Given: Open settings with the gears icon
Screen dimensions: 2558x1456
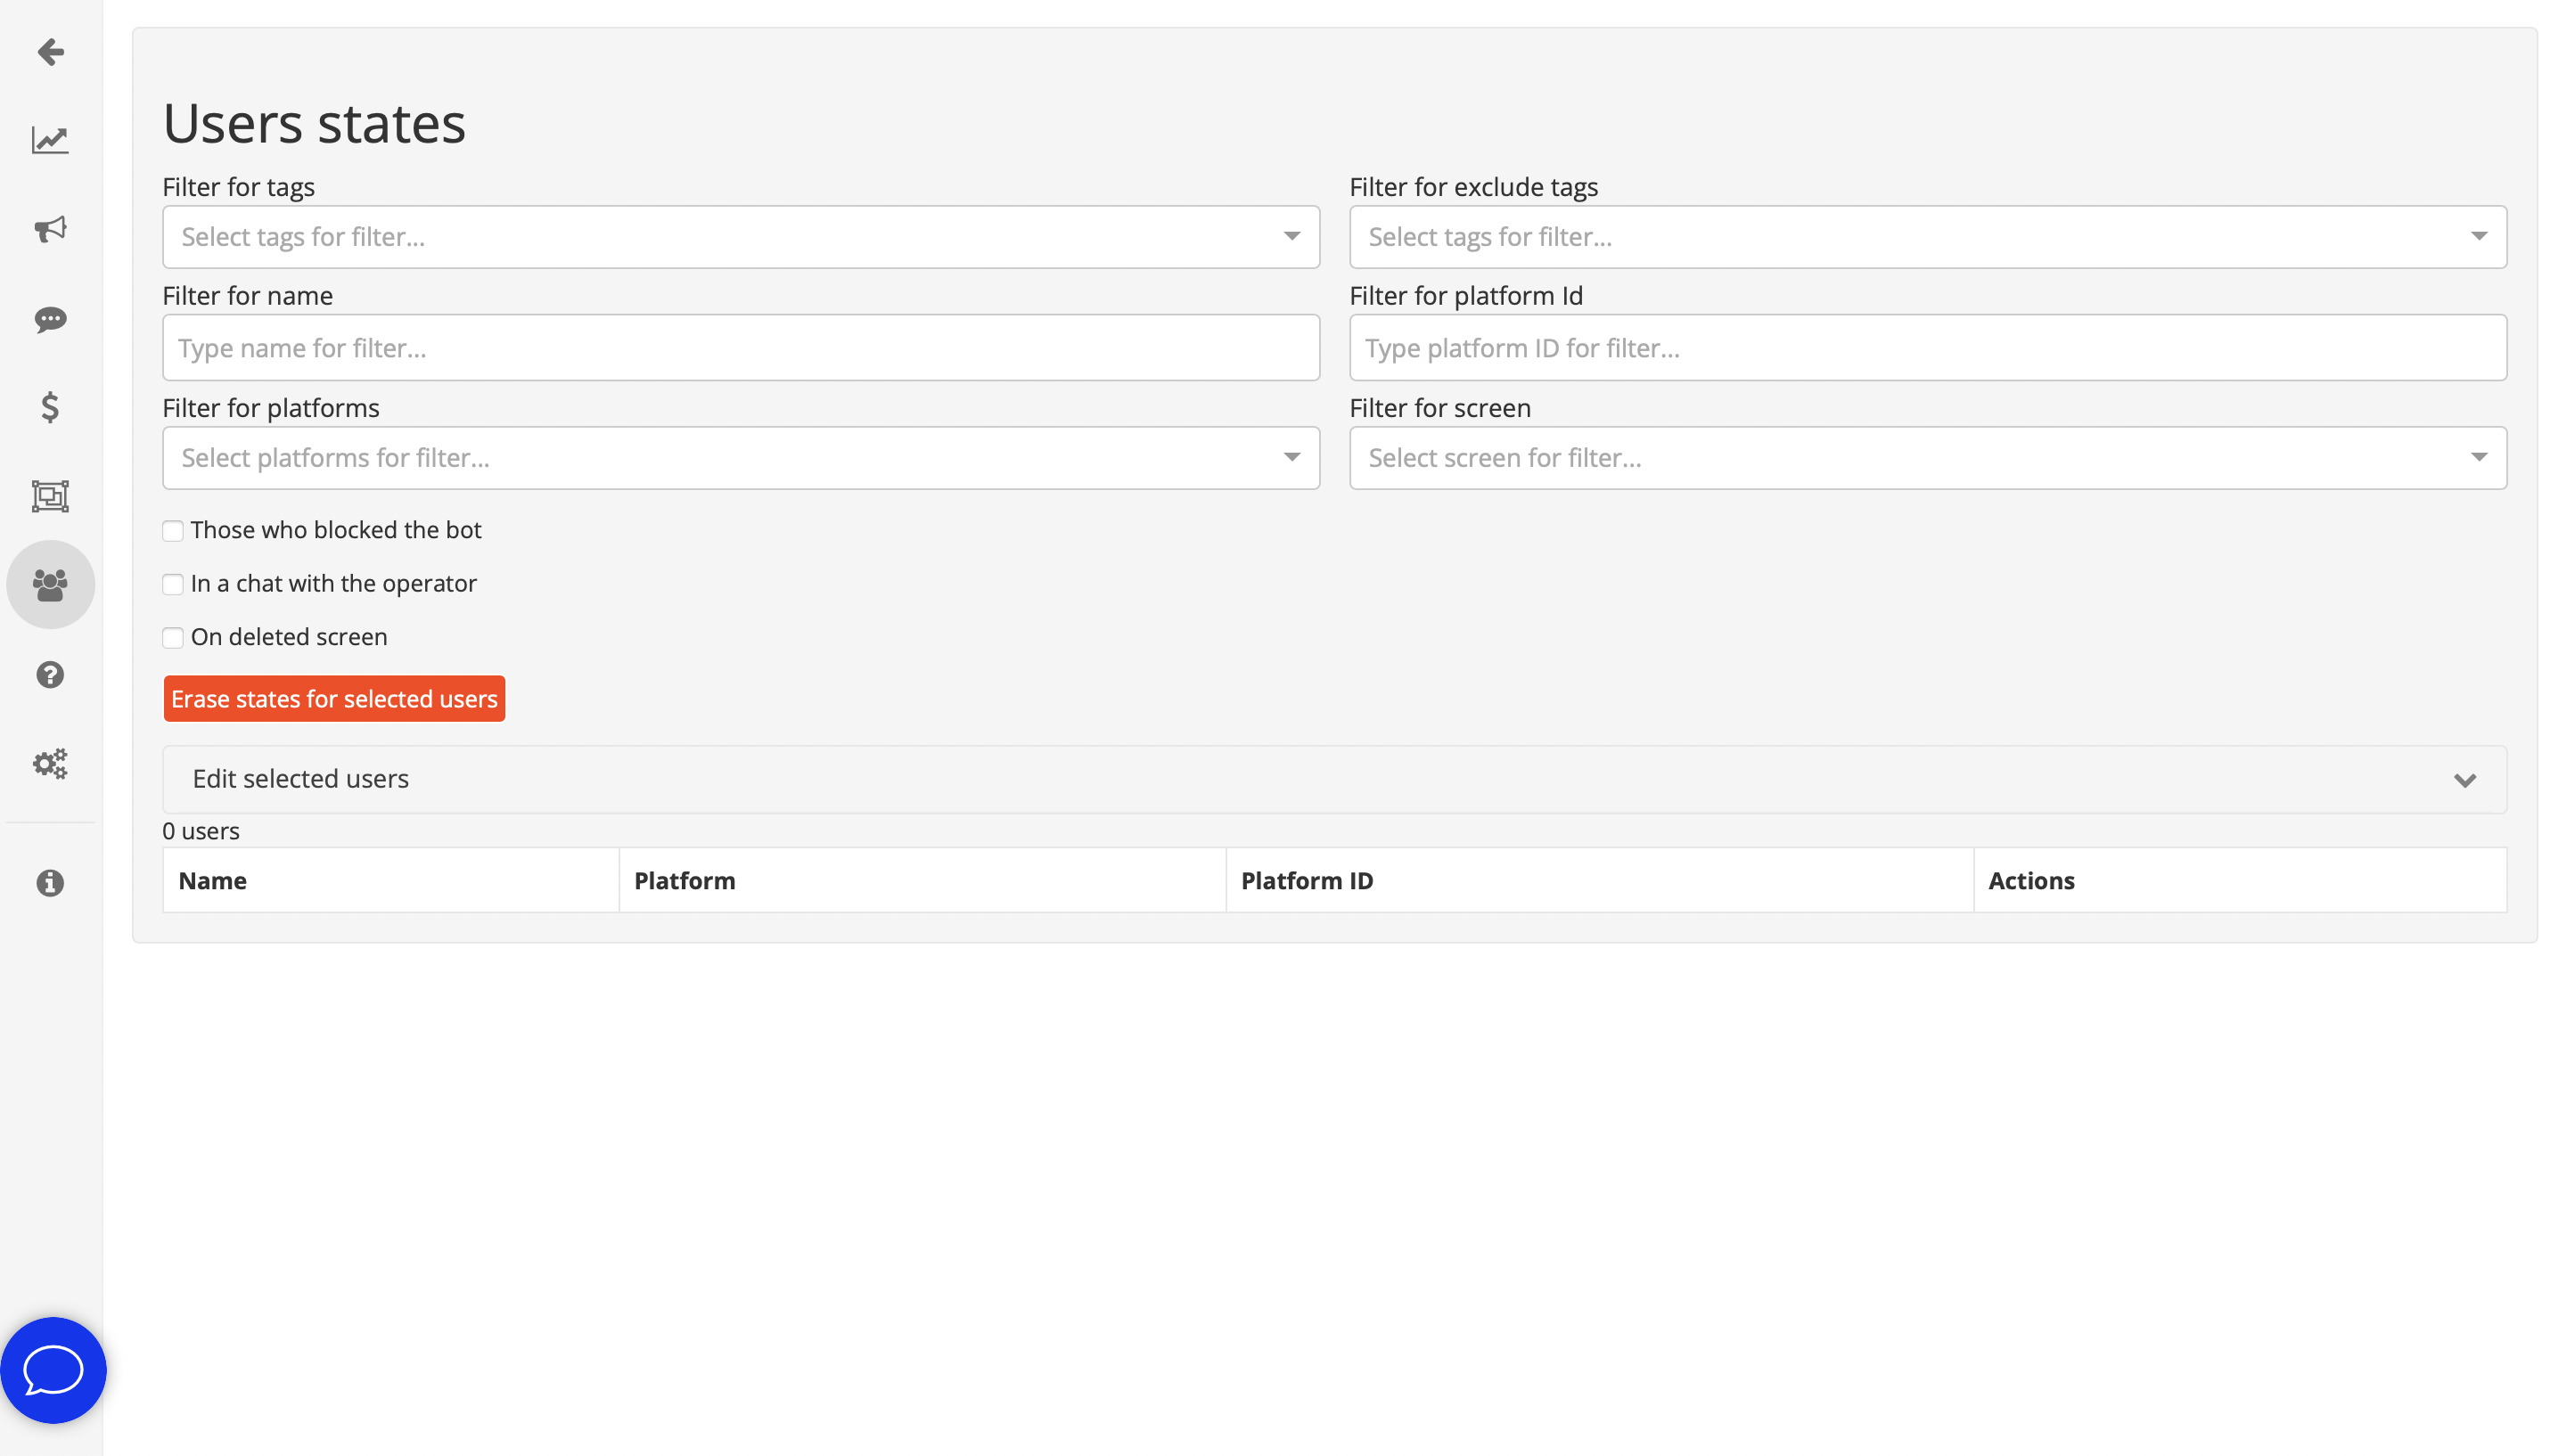Looking at the screenshot, I should (49, 763).
